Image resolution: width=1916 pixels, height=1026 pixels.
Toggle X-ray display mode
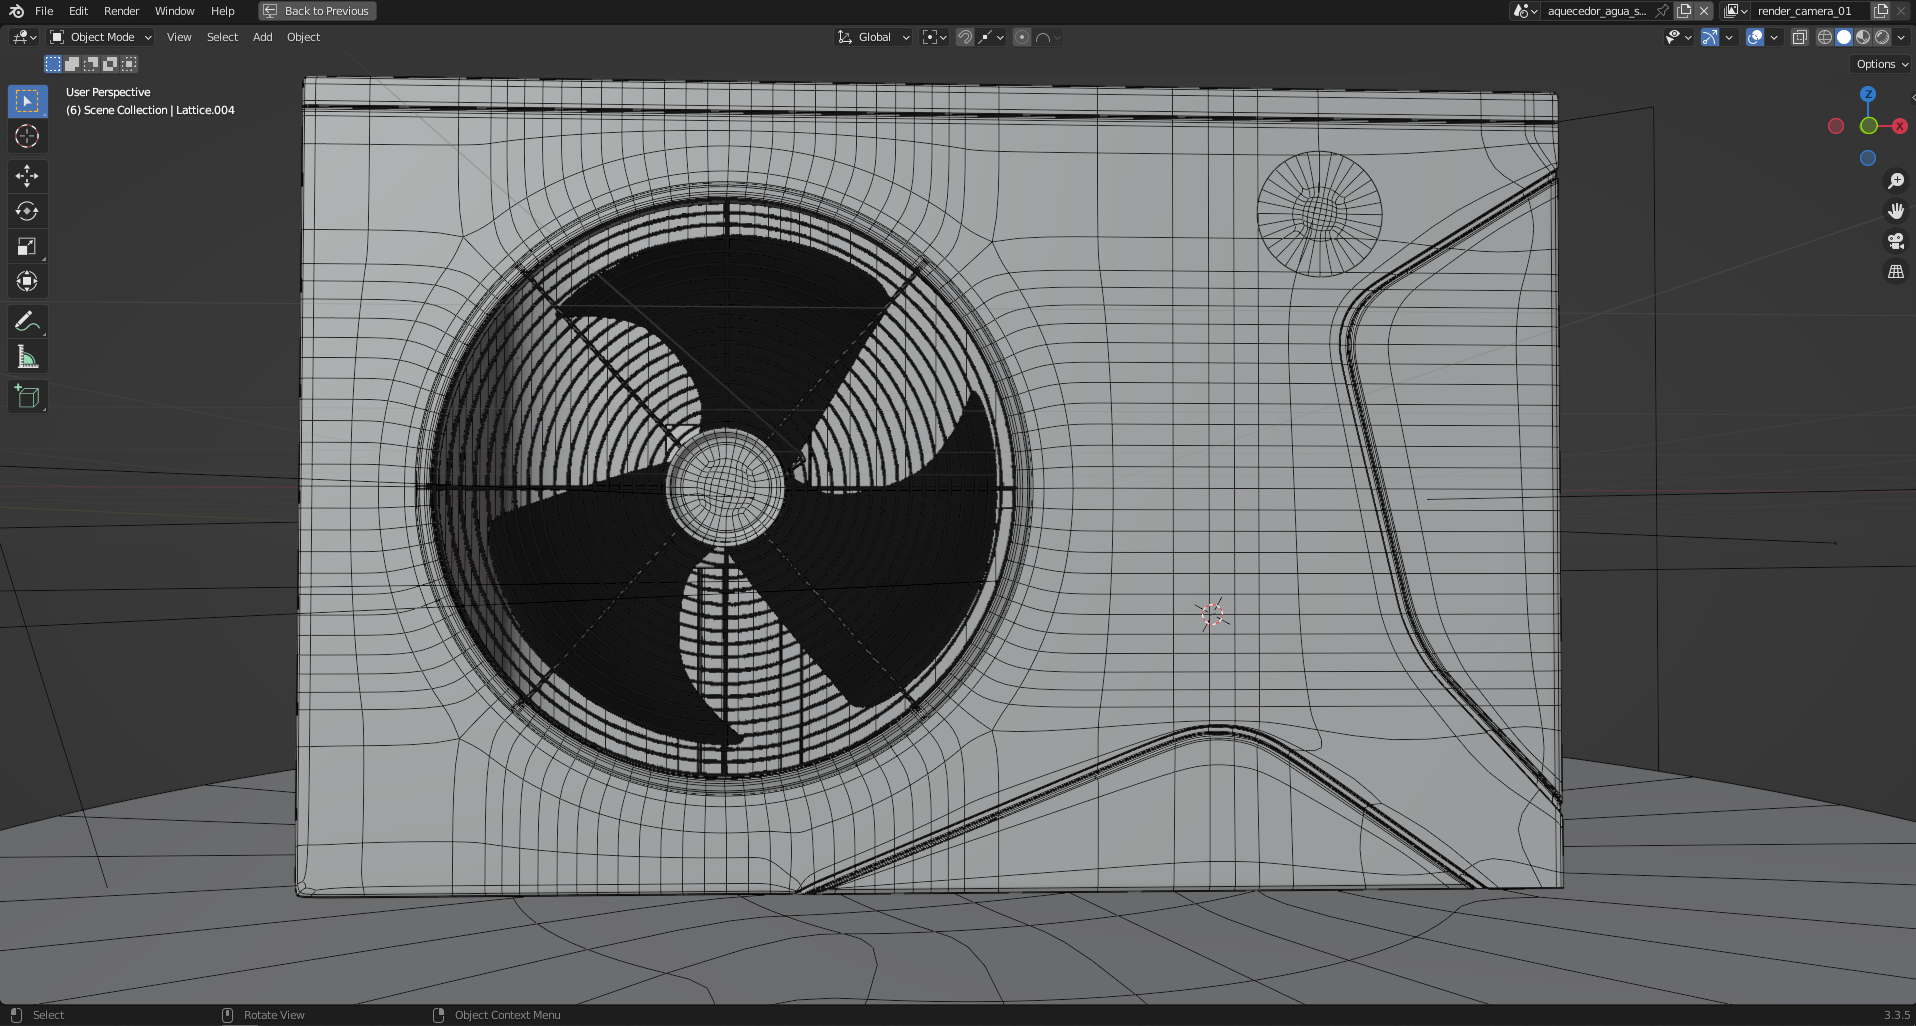[x=1799, y=37]
